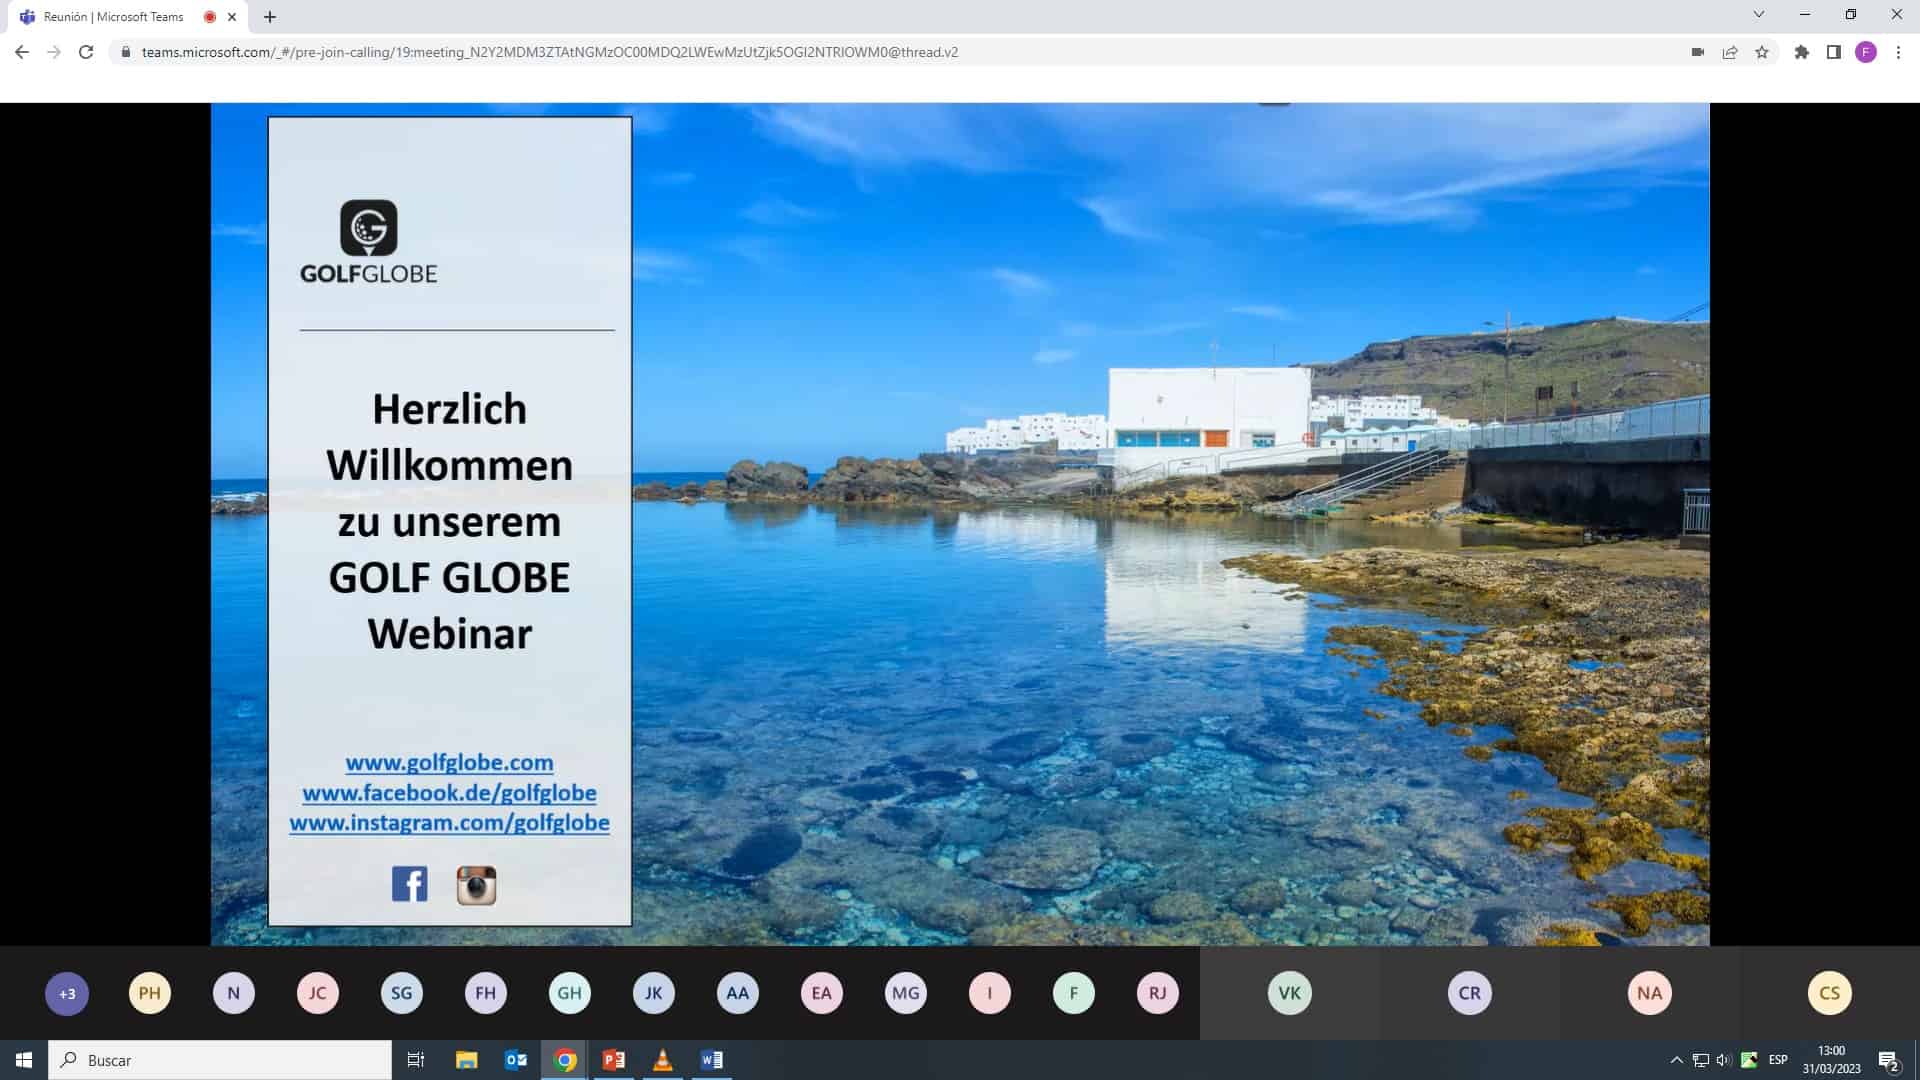
Task: Open the network status tray icon
Action: (x=1700, y=1060)
